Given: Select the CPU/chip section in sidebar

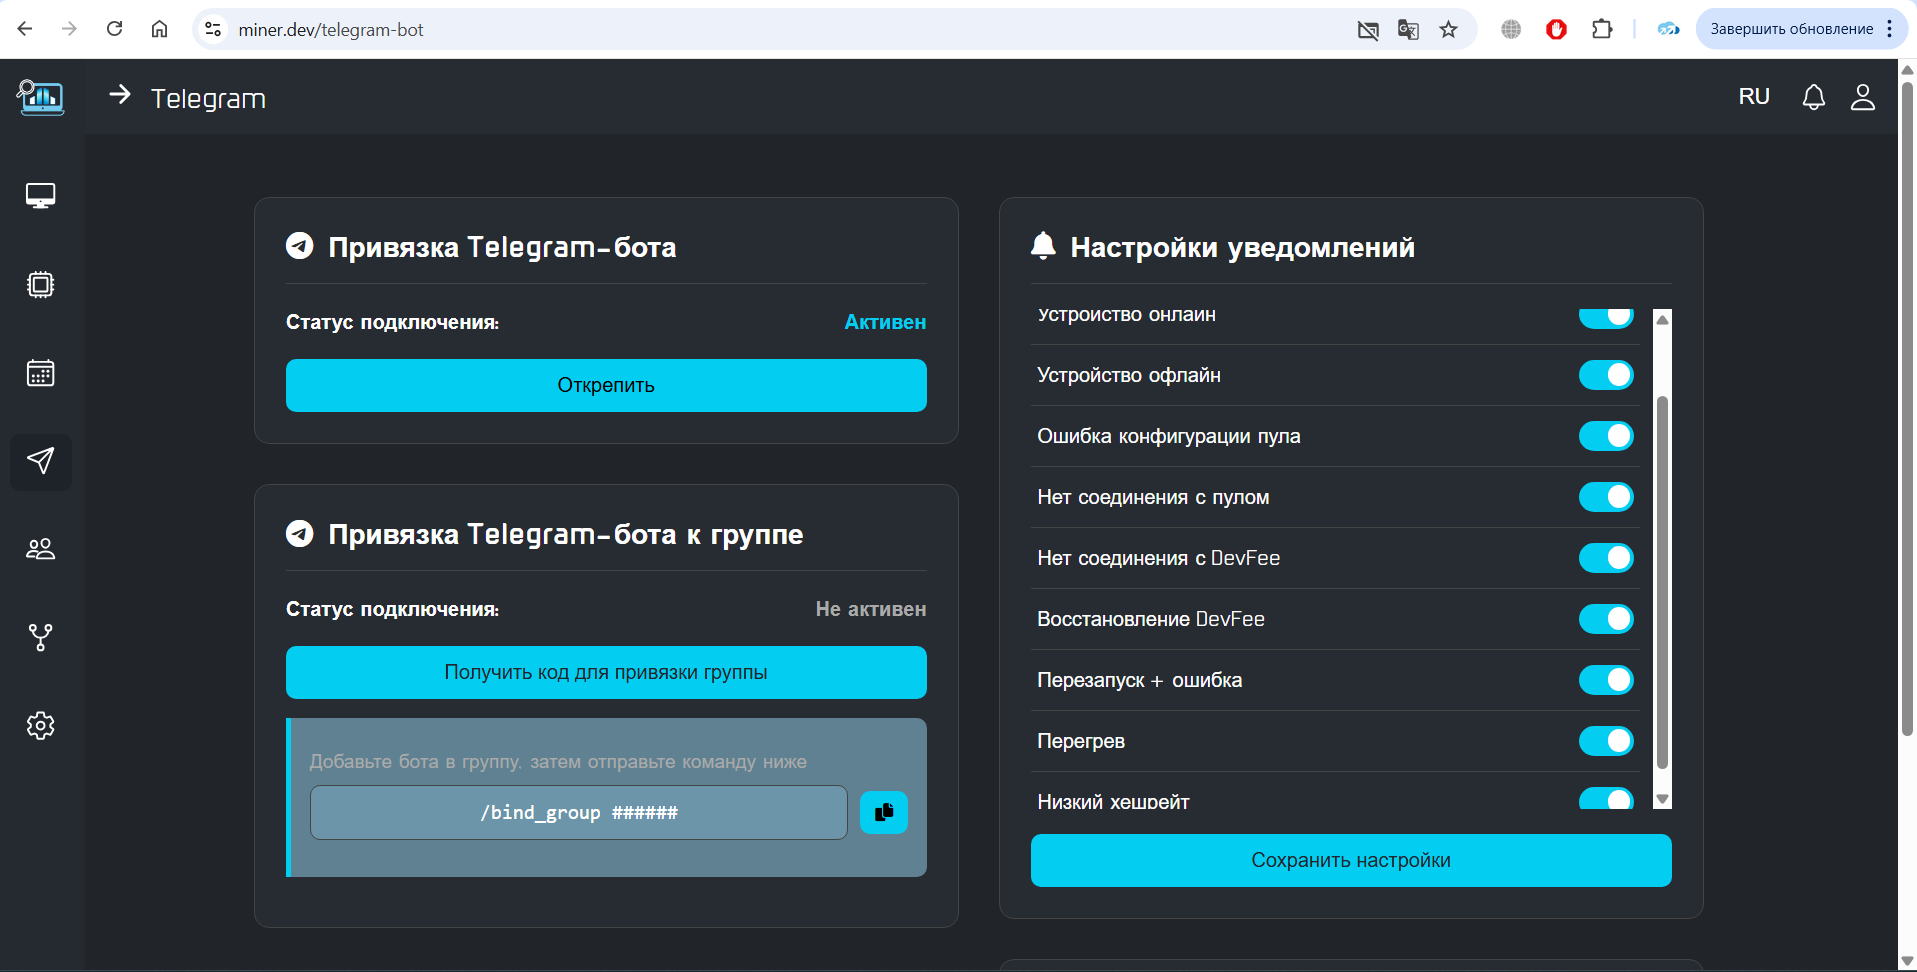Looking at the screenshot, I should 40,284.
